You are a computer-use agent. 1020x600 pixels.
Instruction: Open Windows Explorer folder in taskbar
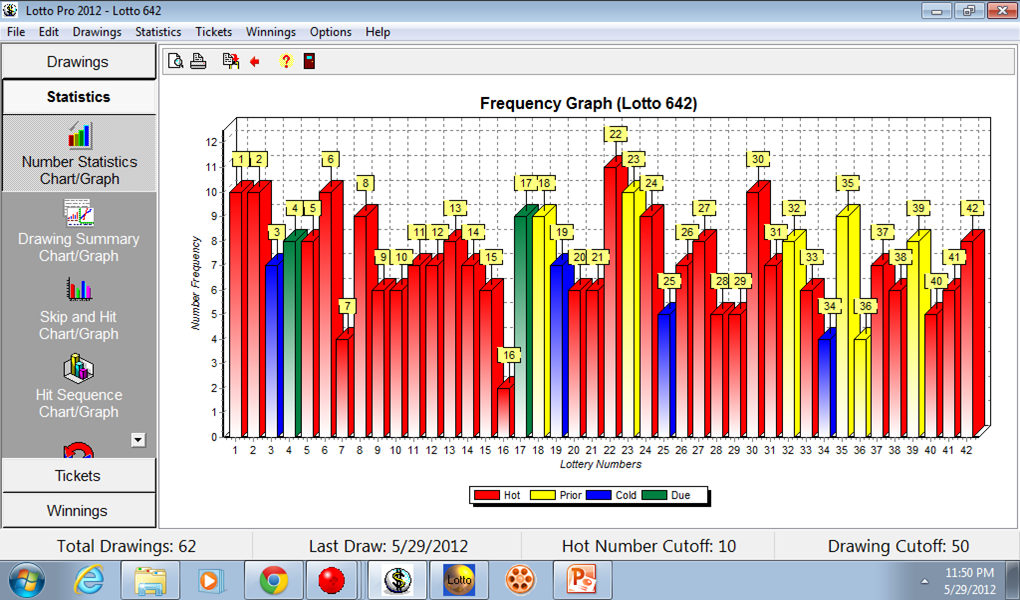pyautogui.click(x=150, y=580)
